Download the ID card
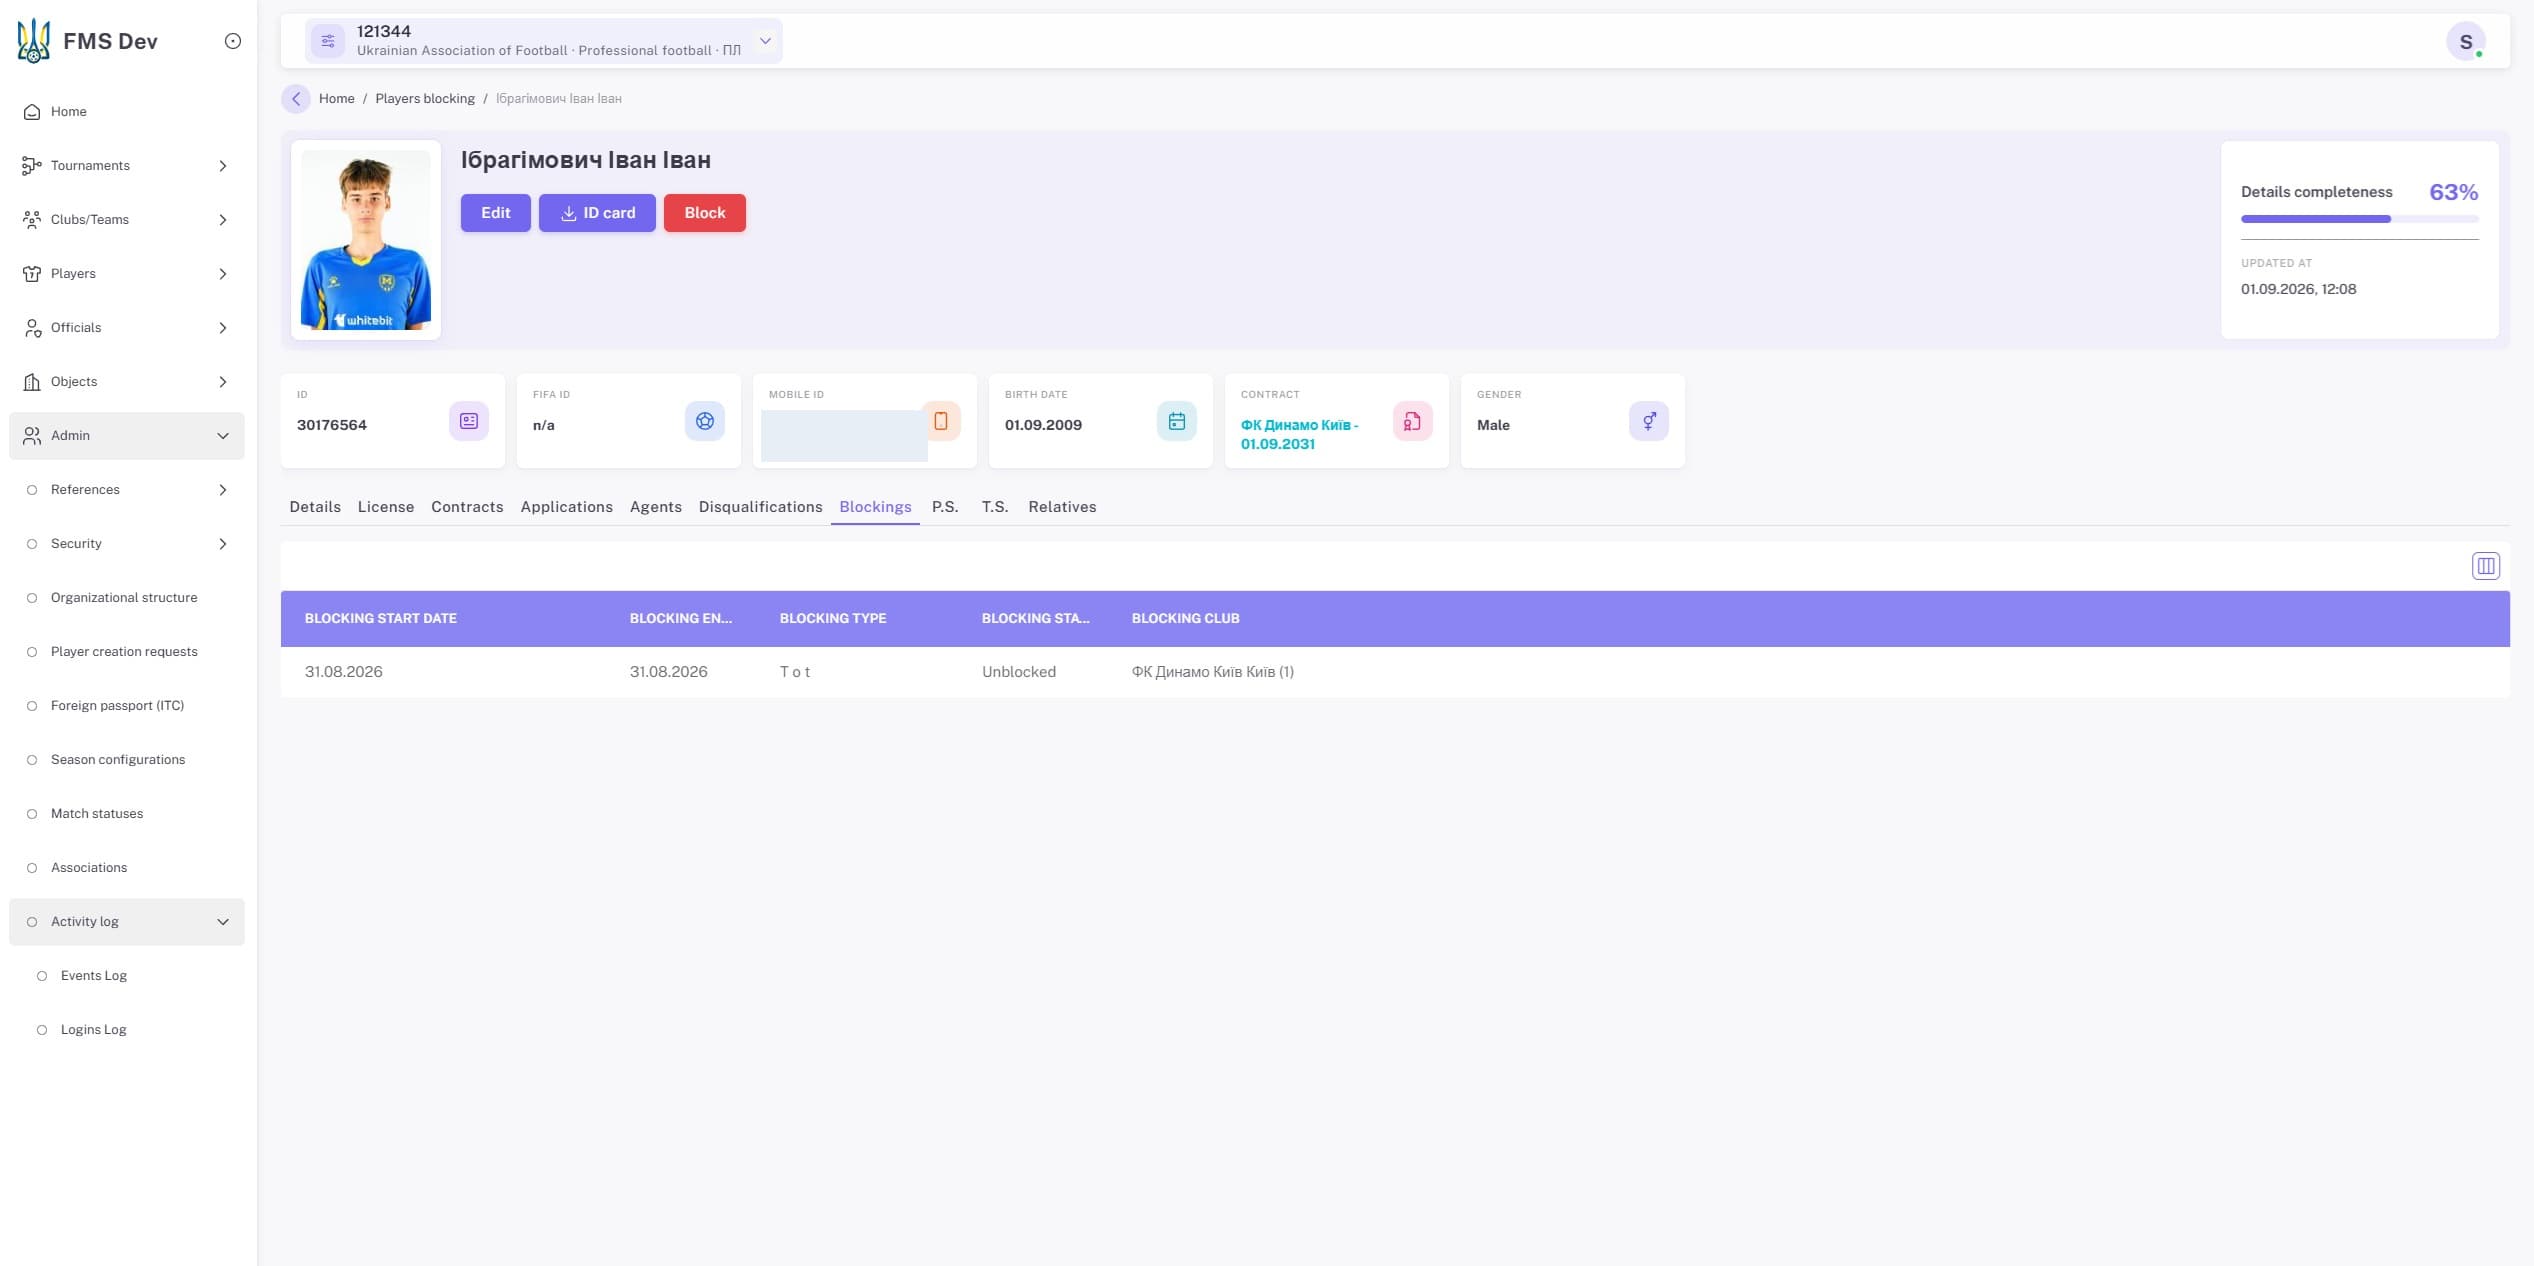This screenshot has height=1266, width=2534. click(x=597, y=213)
